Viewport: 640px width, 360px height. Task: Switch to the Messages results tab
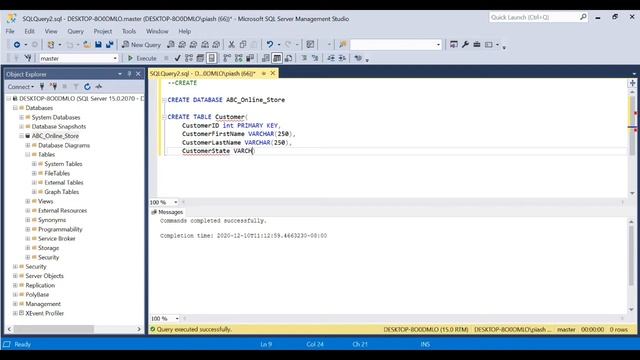[167, 212]
